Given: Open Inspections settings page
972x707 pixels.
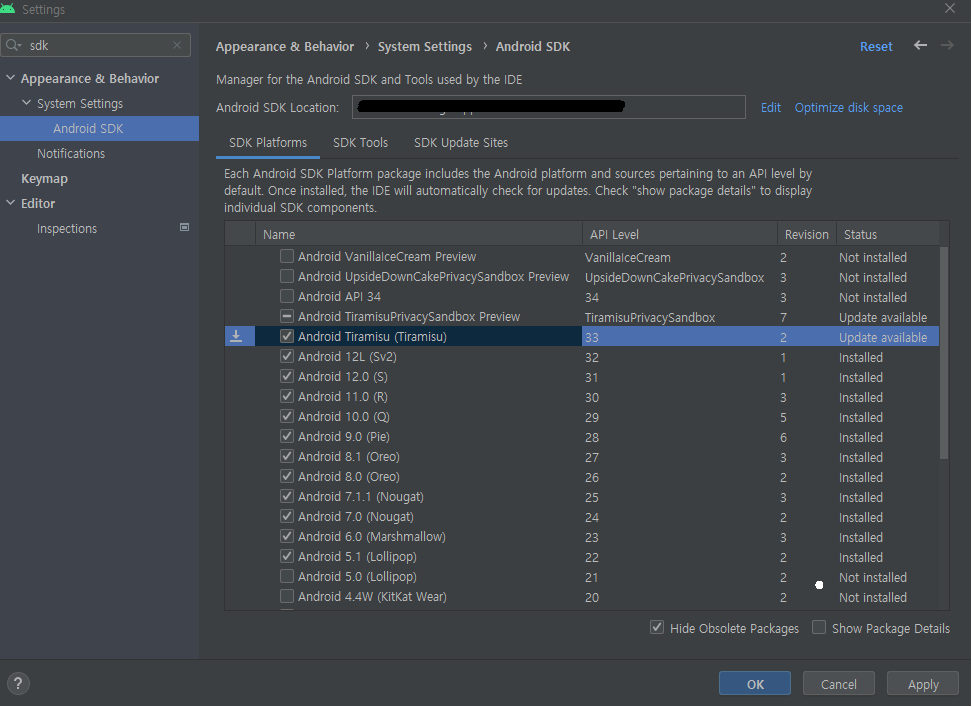Looking at the screenshot, I should click(x=67, y=229).
